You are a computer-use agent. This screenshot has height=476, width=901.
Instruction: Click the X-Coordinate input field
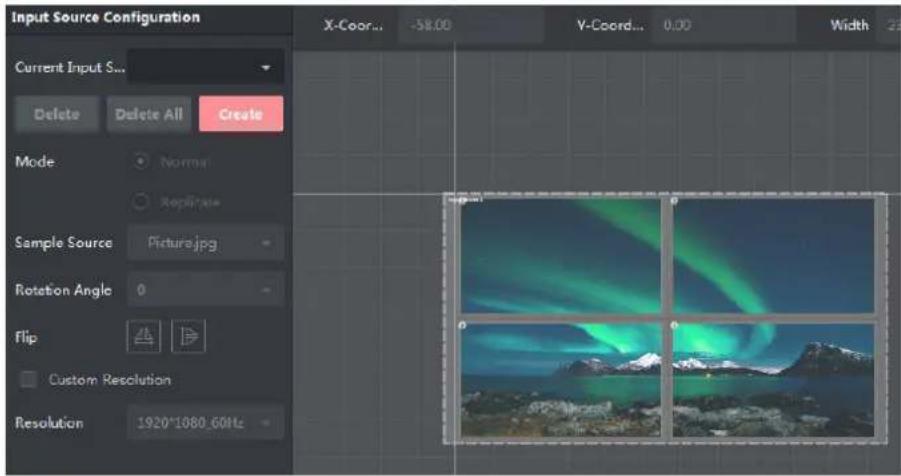tap(471, 25)
